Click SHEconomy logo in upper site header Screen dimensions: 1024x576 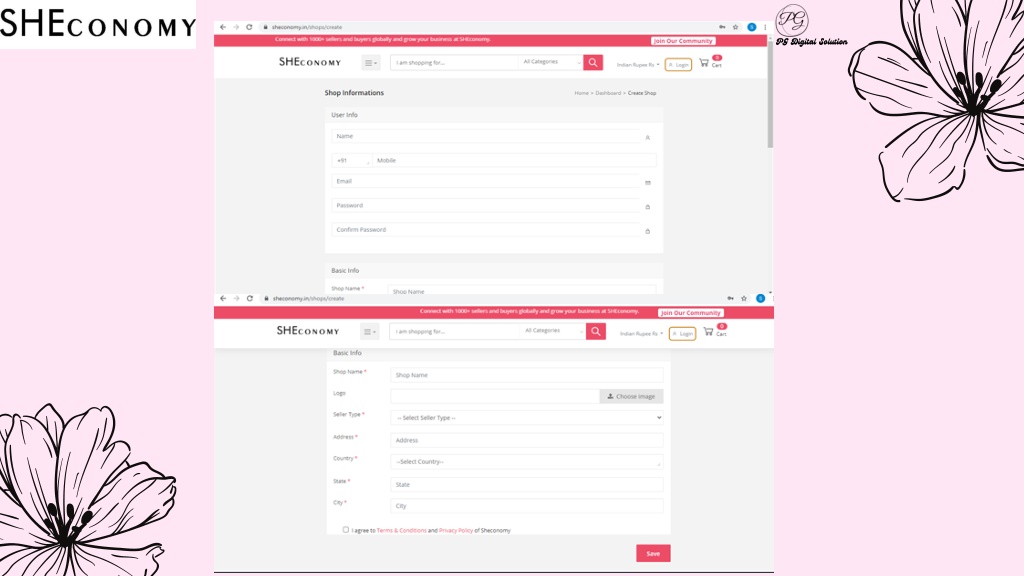coord(310,62)
